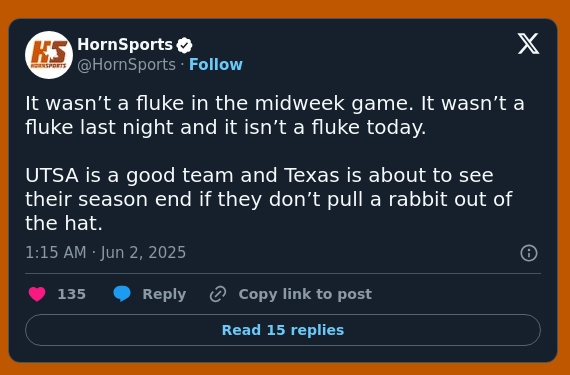Click the Reply label text
The image size is (570, 375).
pos(164,294)
